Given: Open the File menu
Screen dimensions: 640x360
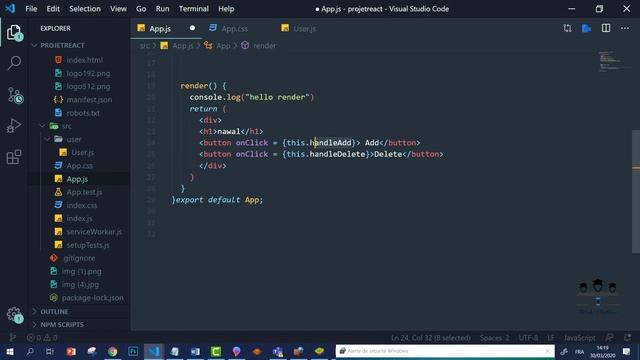Looking at the screenshot, I should (31, 9).
